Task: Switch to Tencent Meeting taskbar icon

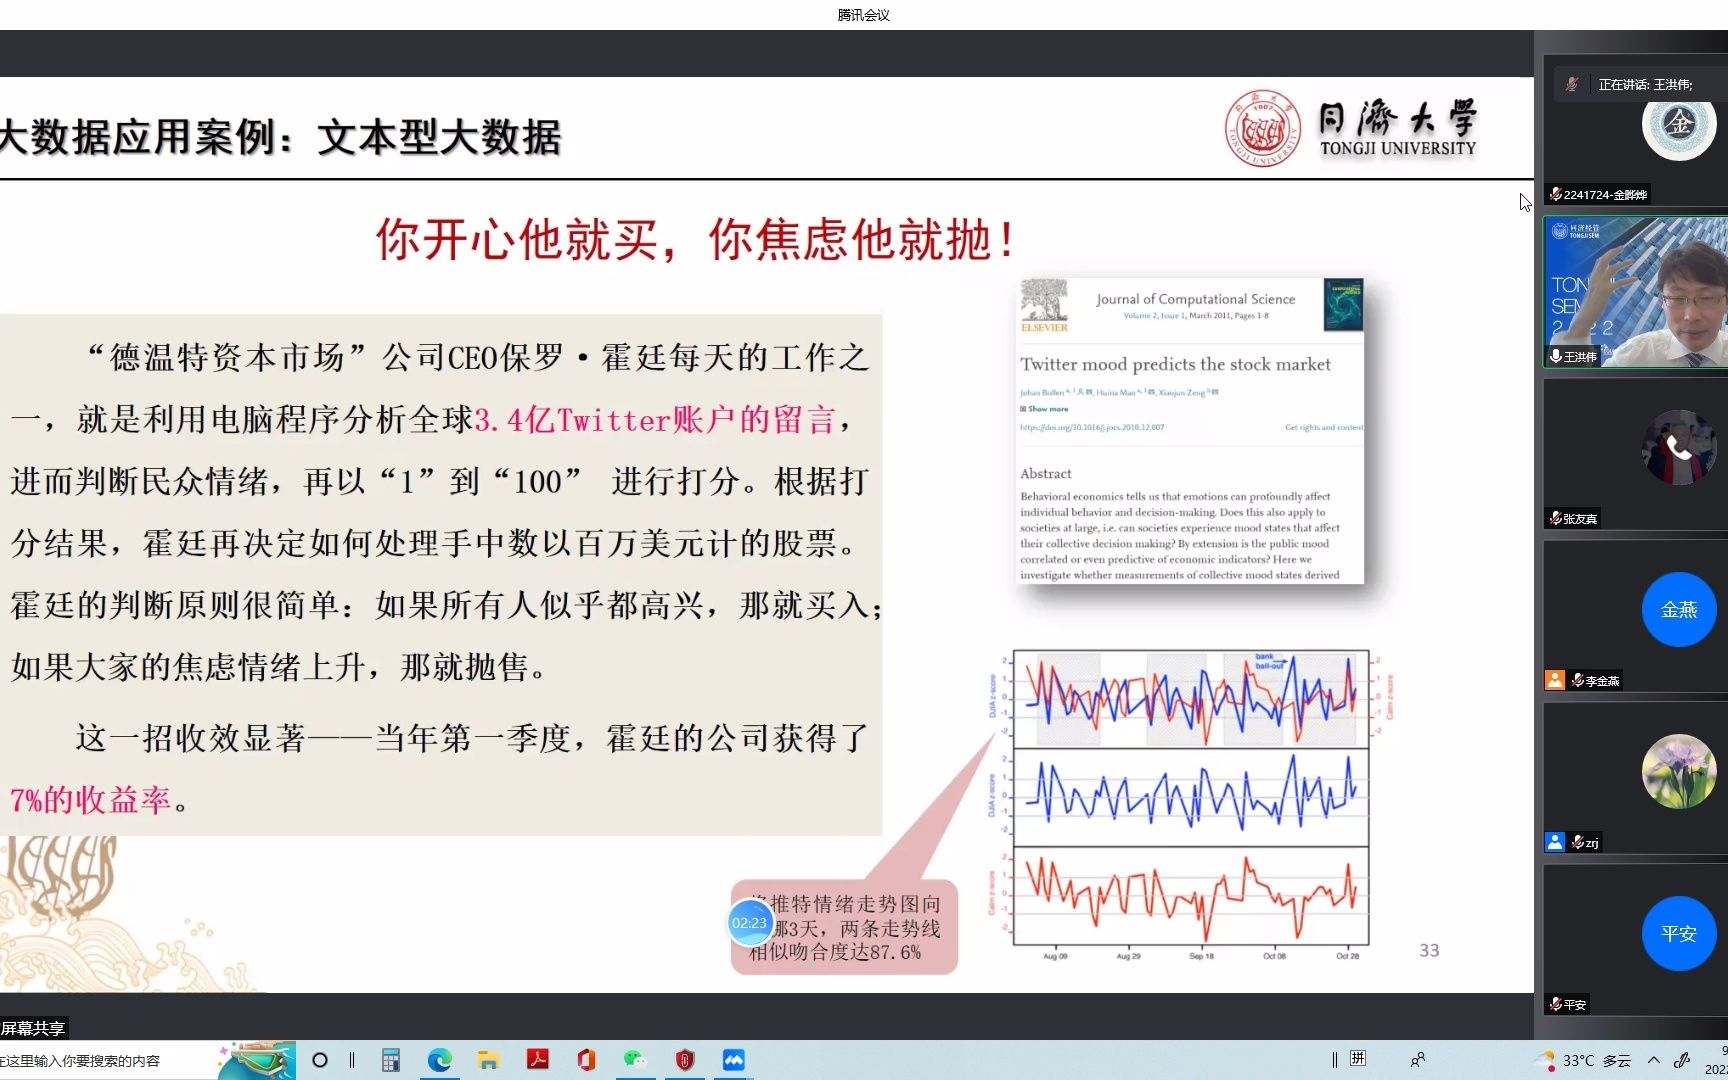Action: point(734,1060)
